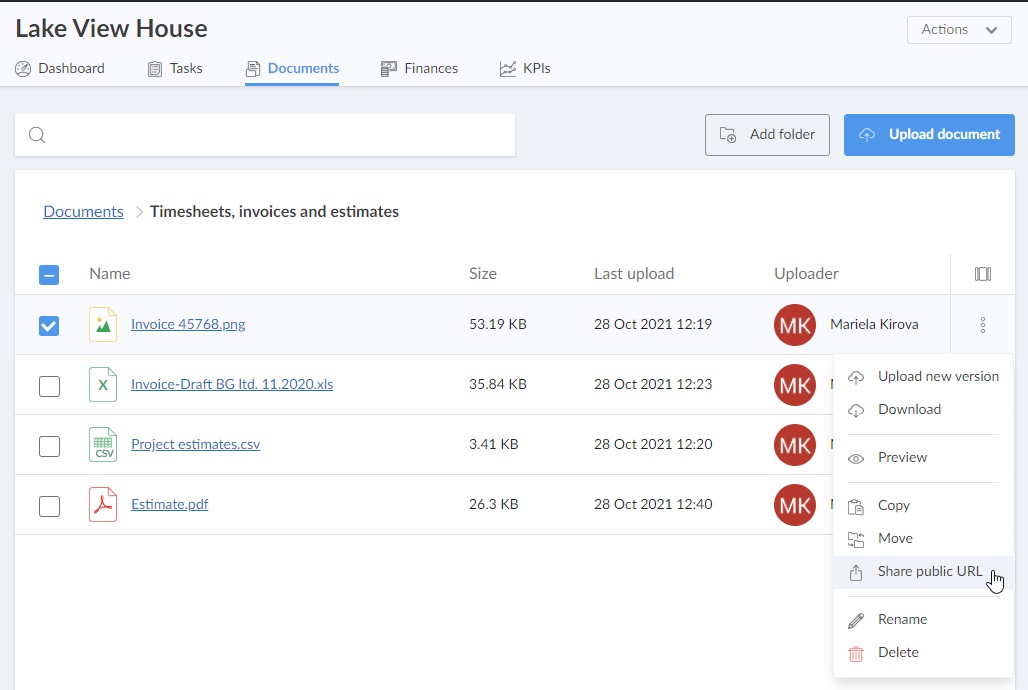
Task: Sort by the Last upload column header
Action: (633, 274)
